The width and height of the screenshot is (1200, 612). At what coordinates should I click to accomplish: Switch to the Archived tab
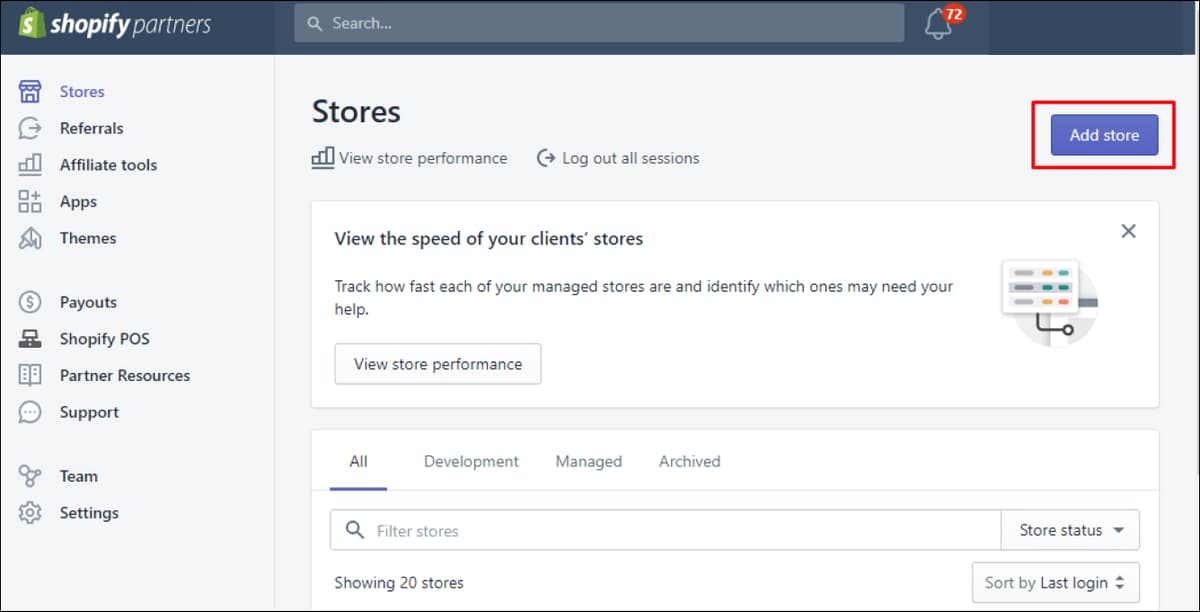pyautogui.click(x=689, y=461)
